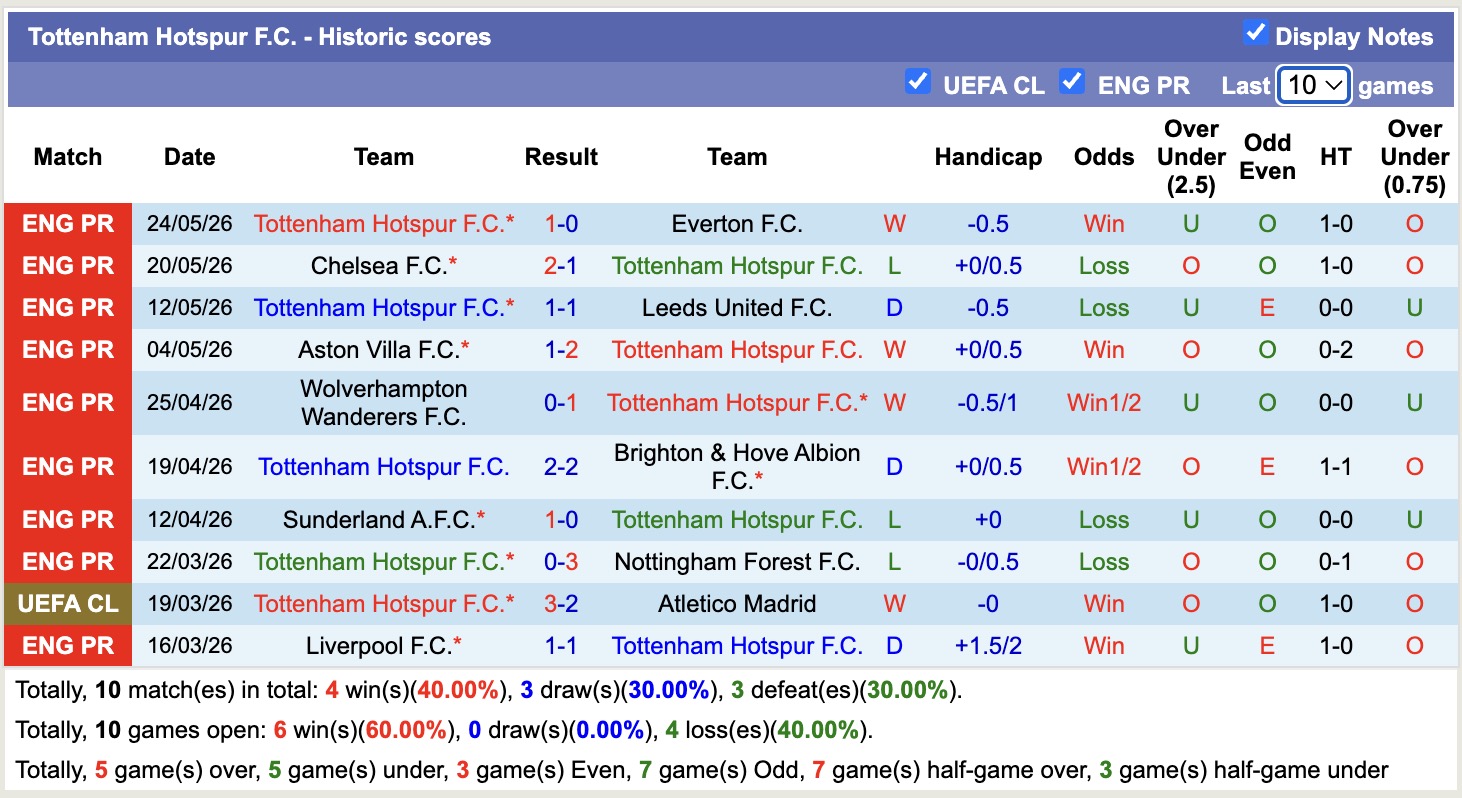The width and height of the screenshot is (1462, 798).
Task: Open Atletico Madrid team link
Action: pyautogui.click(x=737, y=604)
